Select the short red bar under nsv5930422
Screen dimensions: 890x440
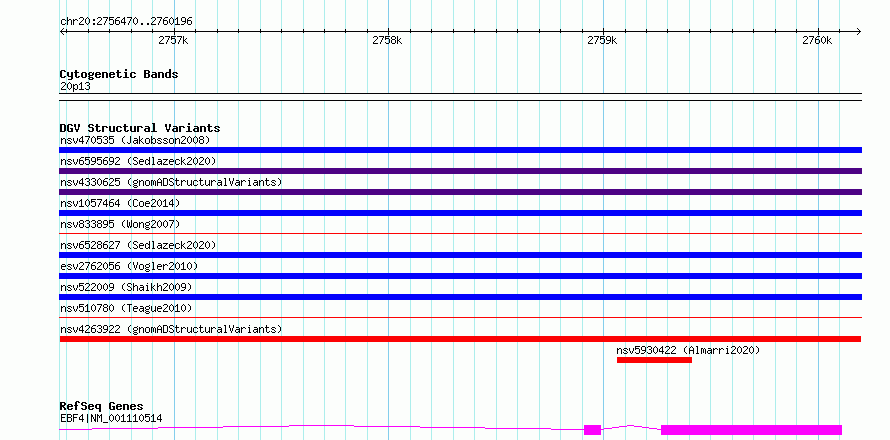click(x=654, y=360)
